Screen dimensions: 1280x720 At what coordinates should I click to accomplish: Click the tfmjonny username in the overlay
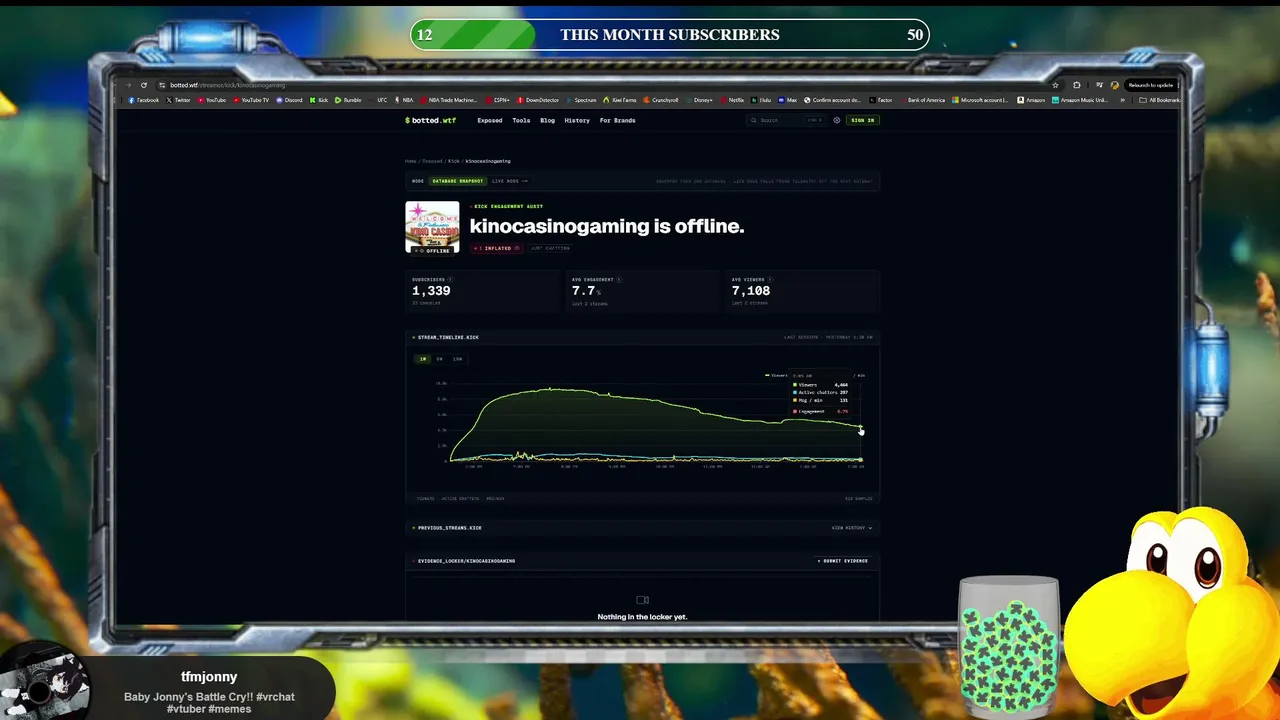point(209,677)
